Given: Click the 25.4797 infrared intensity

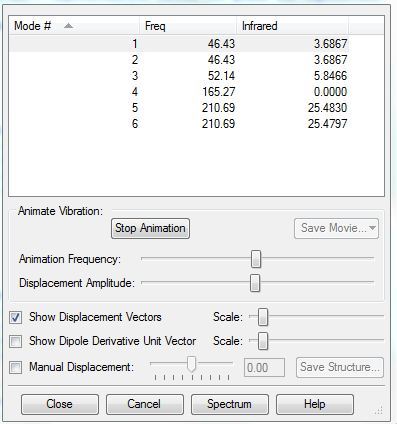Looking at the screenshot, I should click(x=328, y=124).
